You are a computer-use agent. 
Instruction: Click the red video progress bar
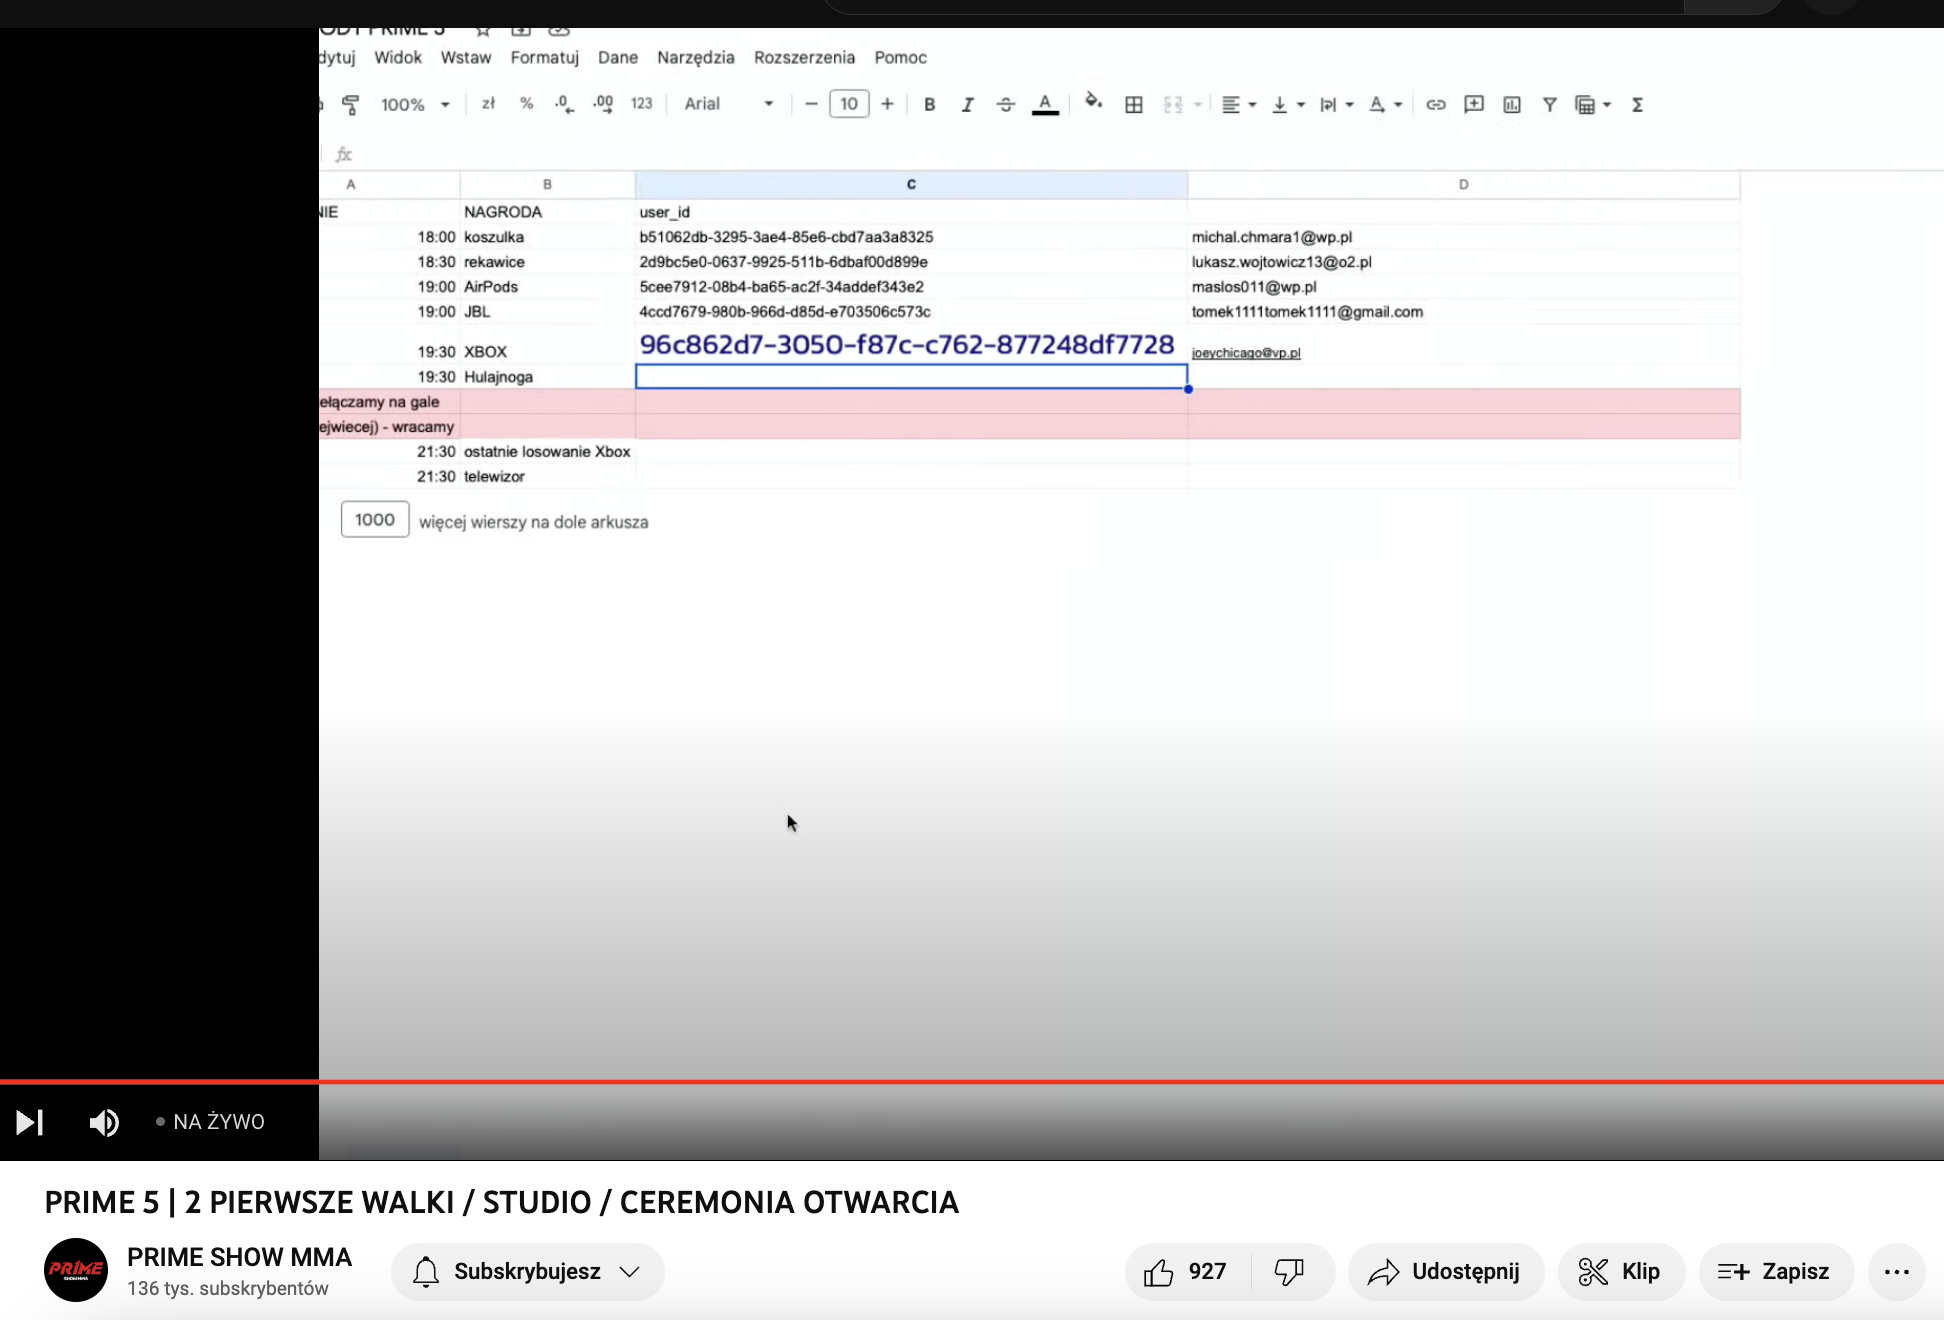point(972,1082)
